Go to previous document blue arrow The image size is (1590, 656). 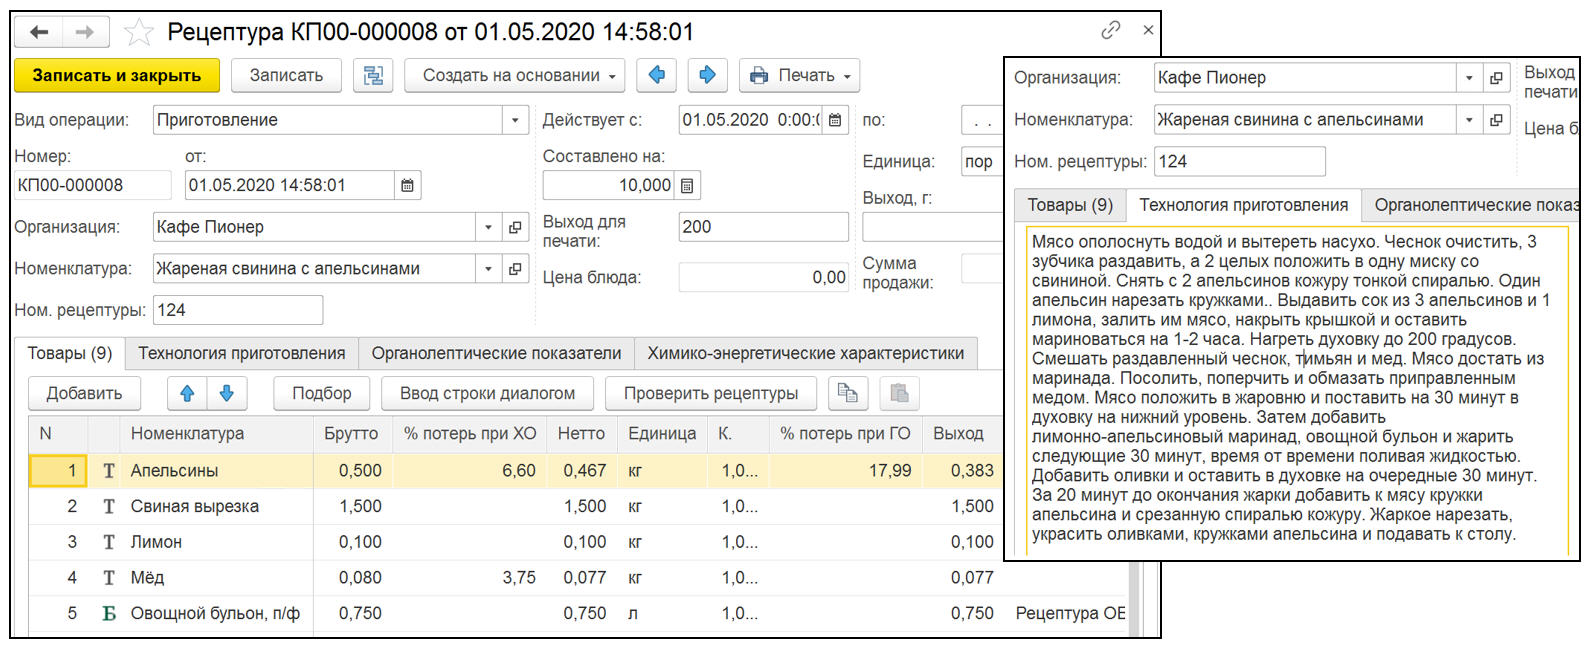(x=657, y=75)
